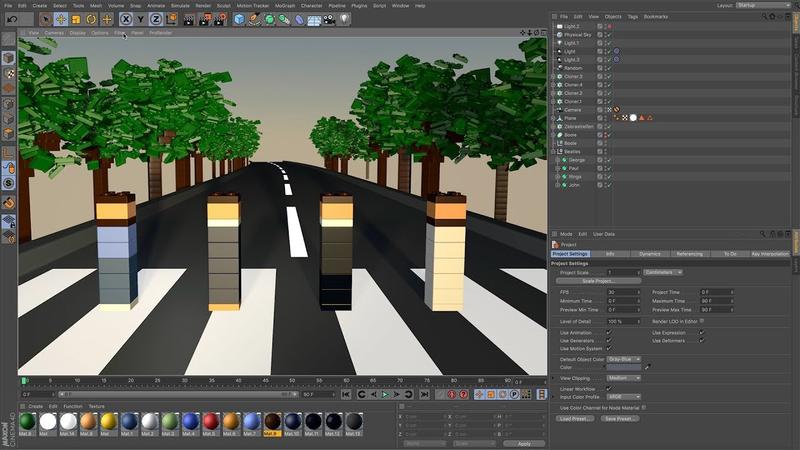800x450 pixels.
Task: Toggle the Use Animation checkbox
Action: 609,332
